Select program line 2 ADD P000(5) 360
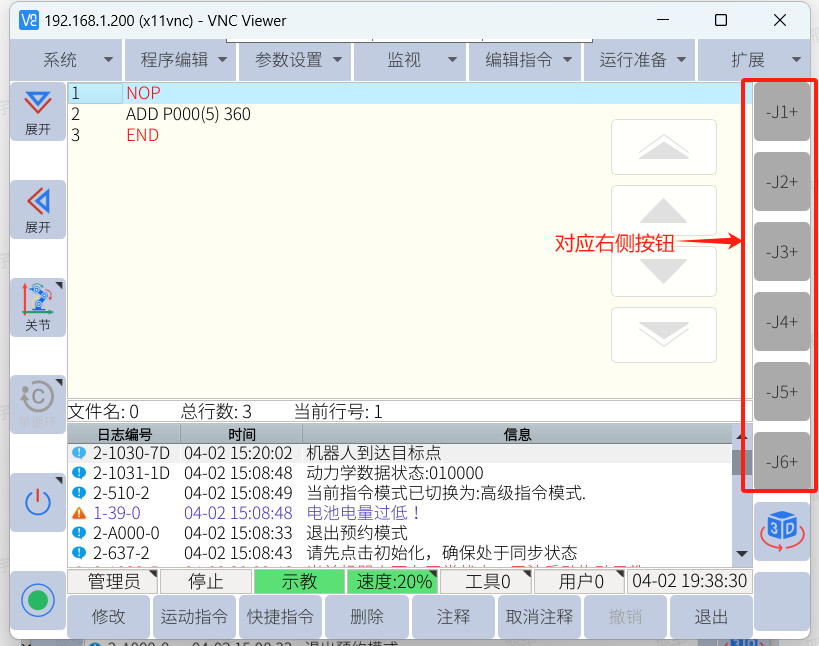 (188, 114)
